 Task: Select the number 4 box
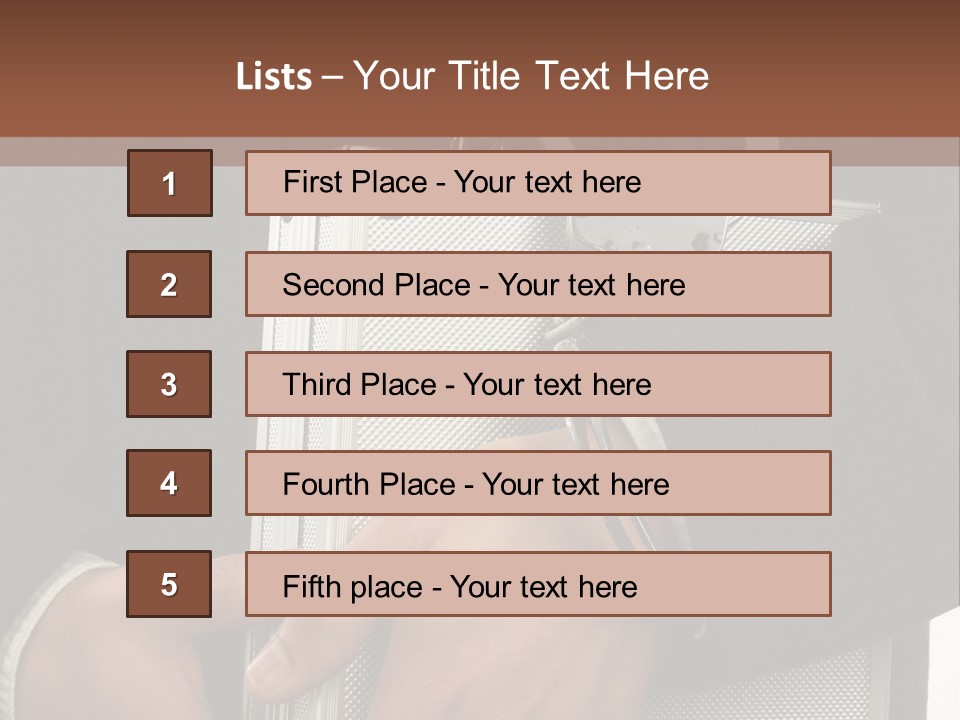pyautogui.click(x=169, y=483)
